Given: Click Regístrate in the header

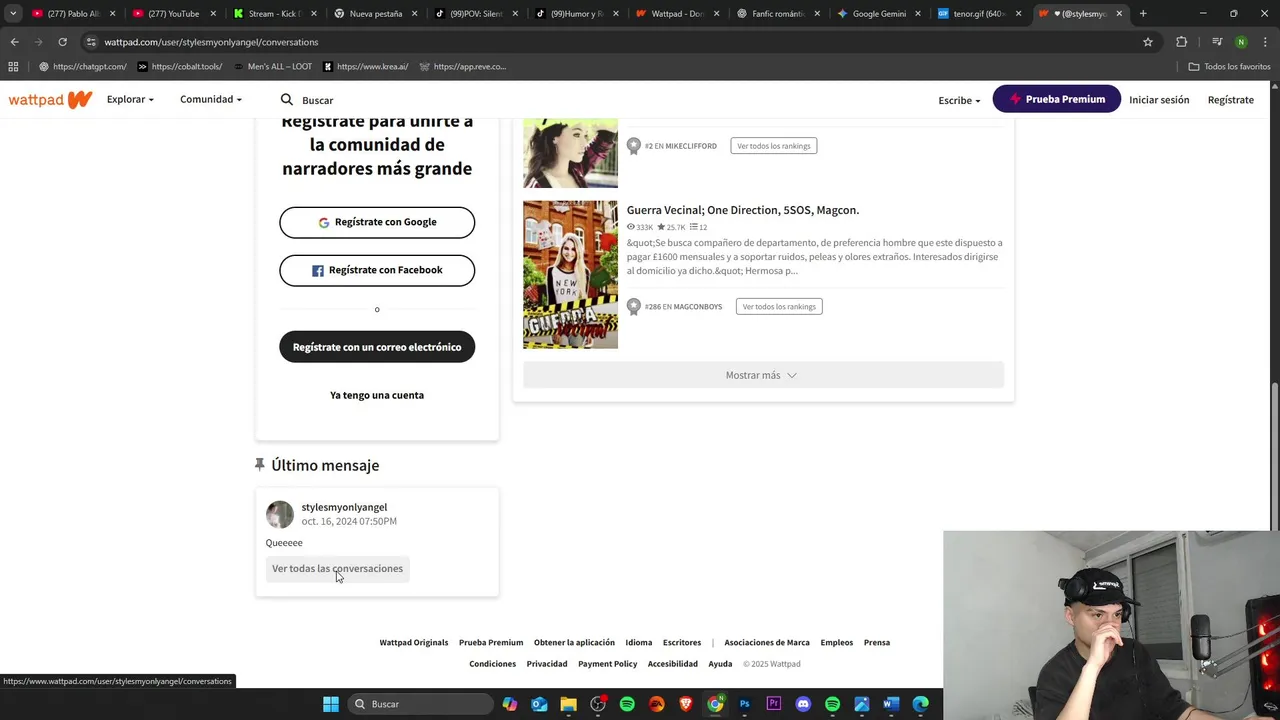Looking at the screenshot, I should pyautogui.click(x=1230, y=100).
